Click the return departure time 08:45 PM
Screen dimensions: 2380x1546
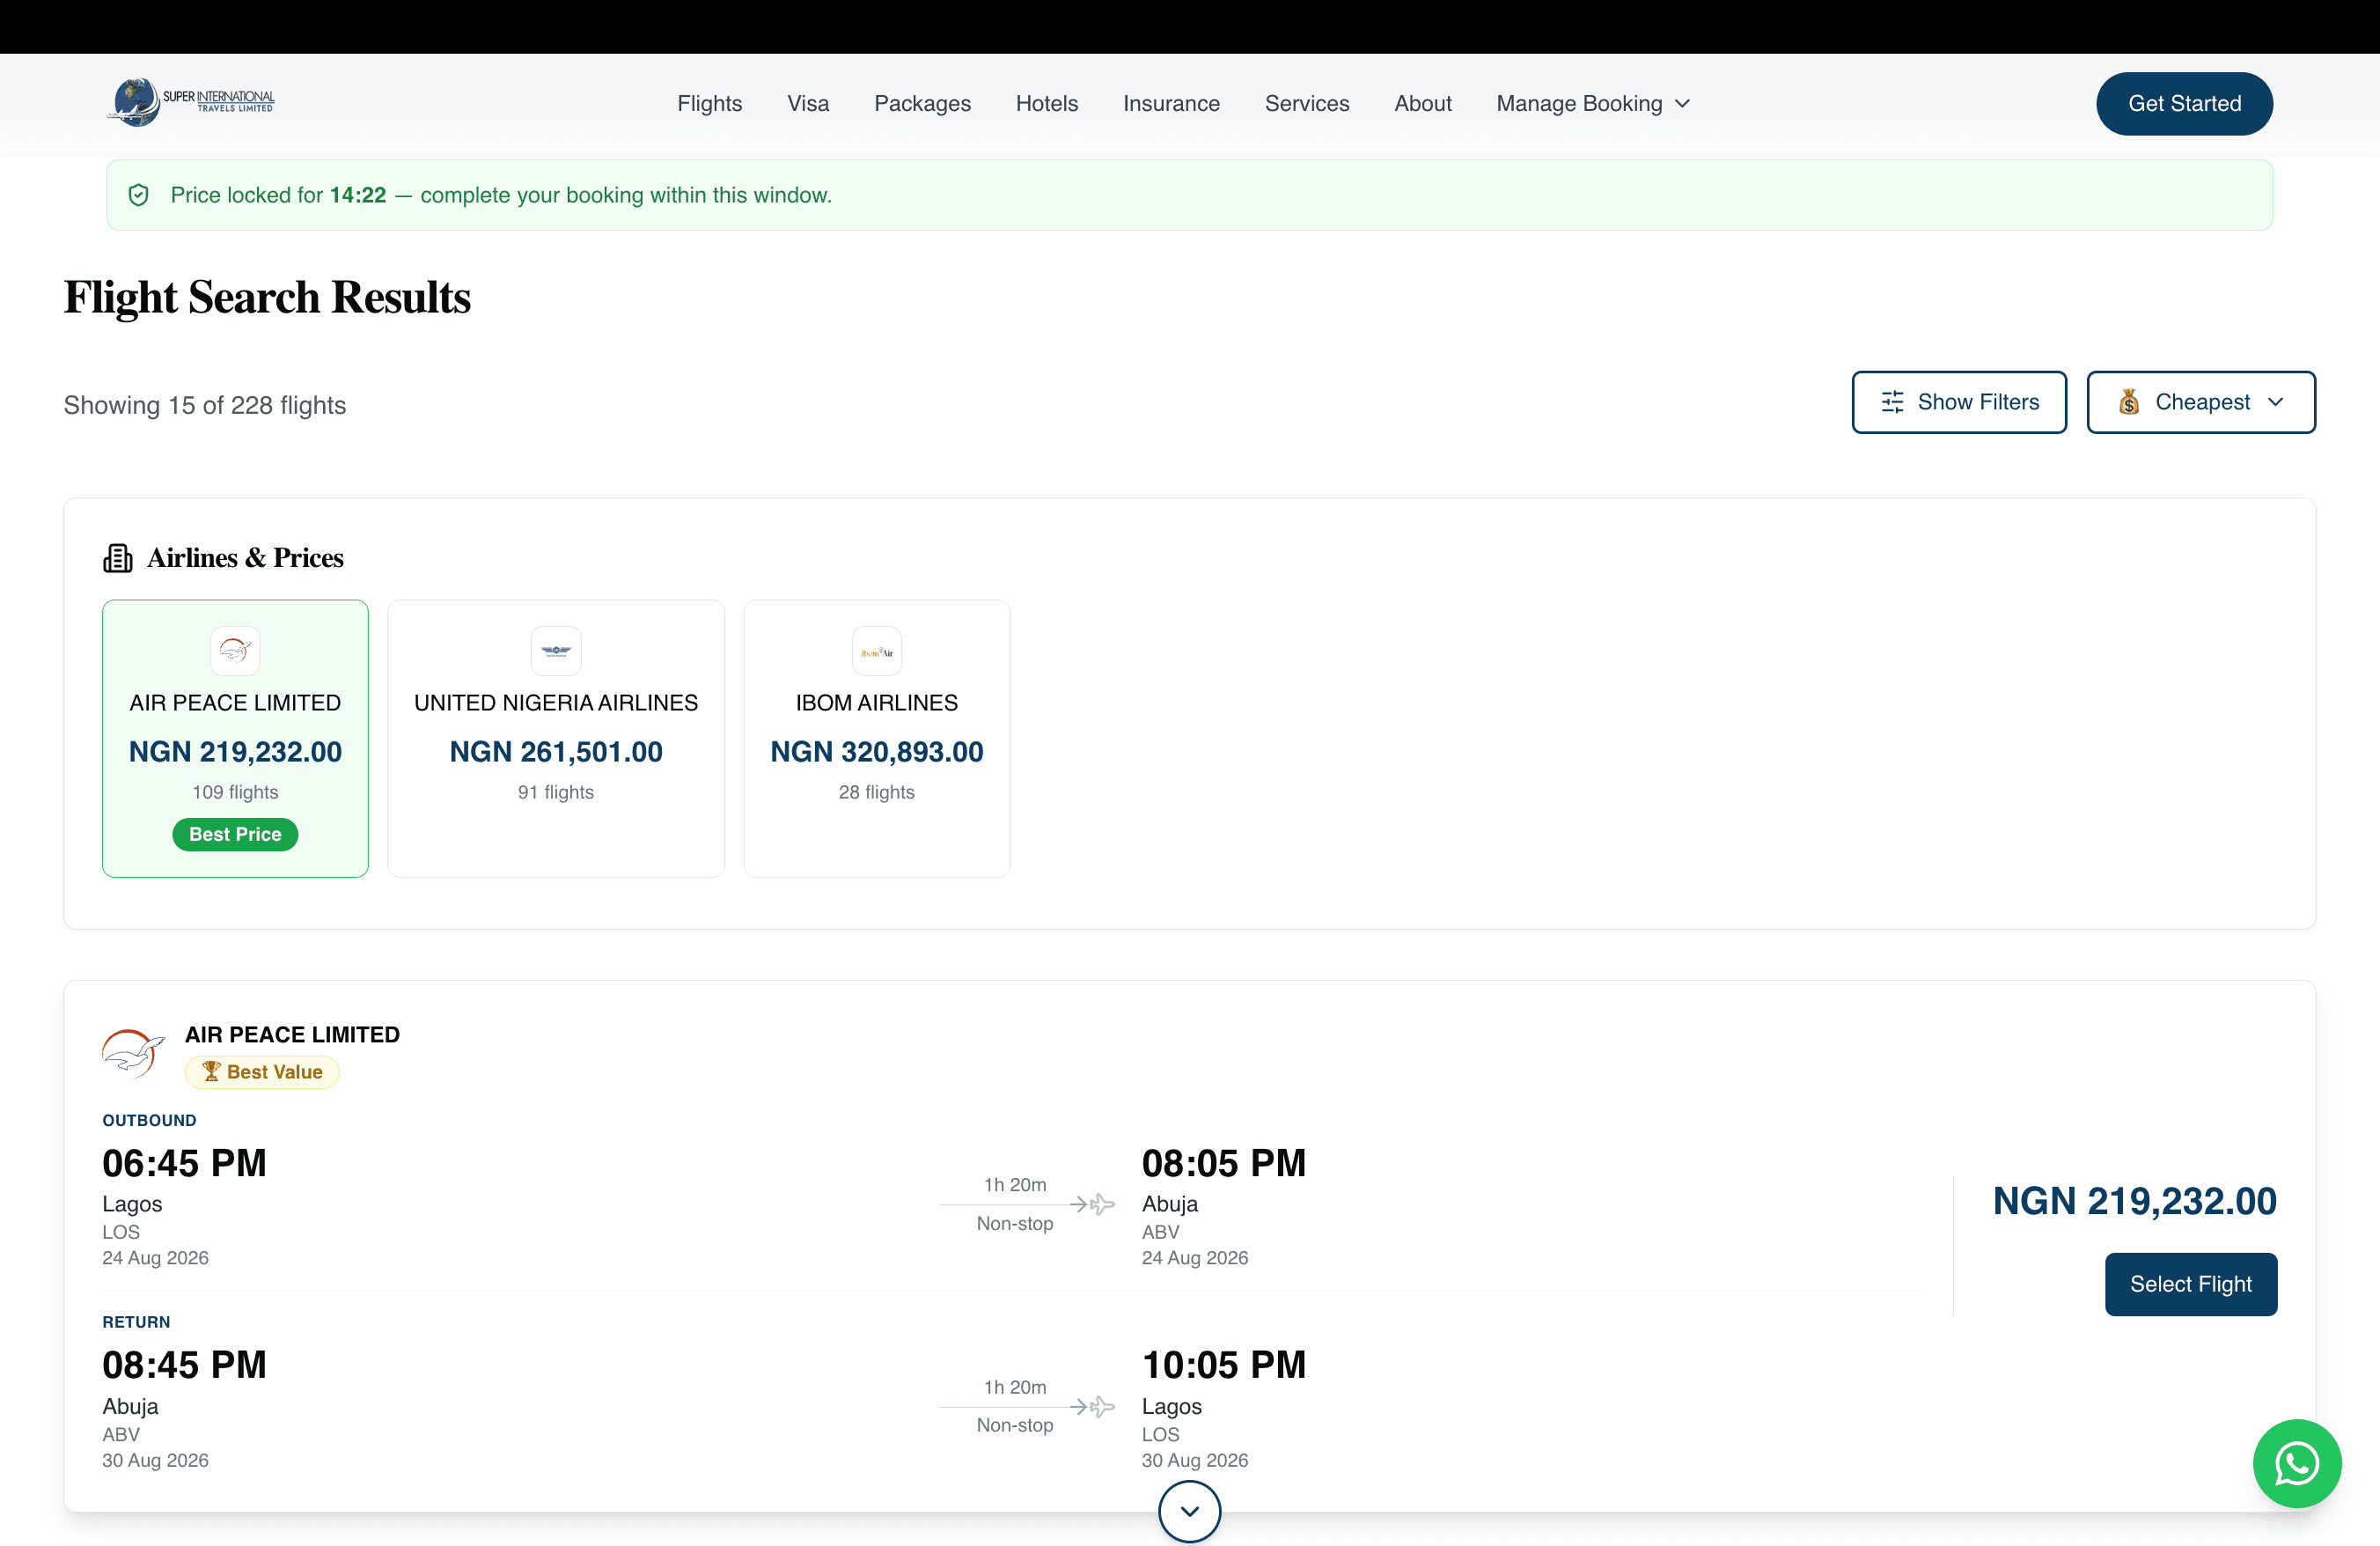pyautogui.click(x=184, y=1365)
